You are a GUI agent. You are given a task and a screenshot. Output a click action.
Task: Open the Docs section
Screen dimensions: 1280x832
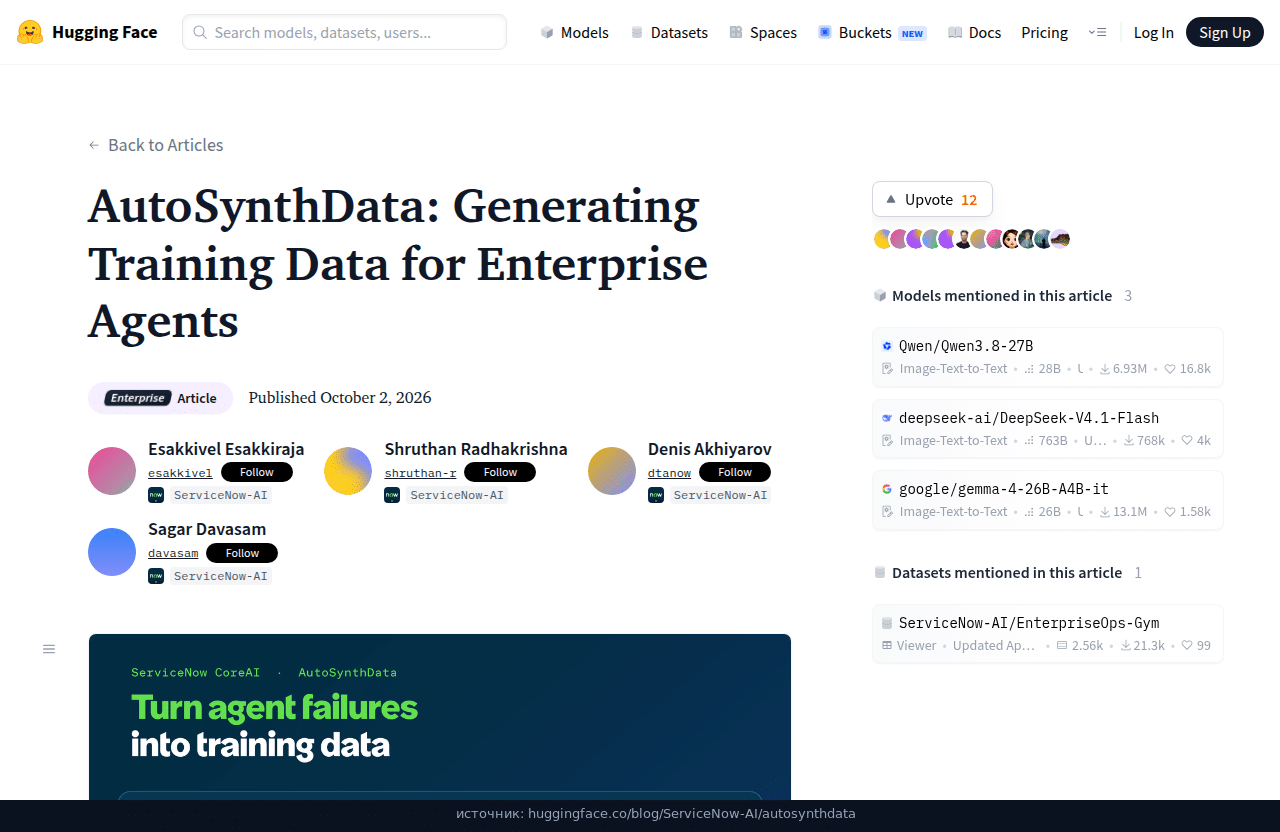975,32
